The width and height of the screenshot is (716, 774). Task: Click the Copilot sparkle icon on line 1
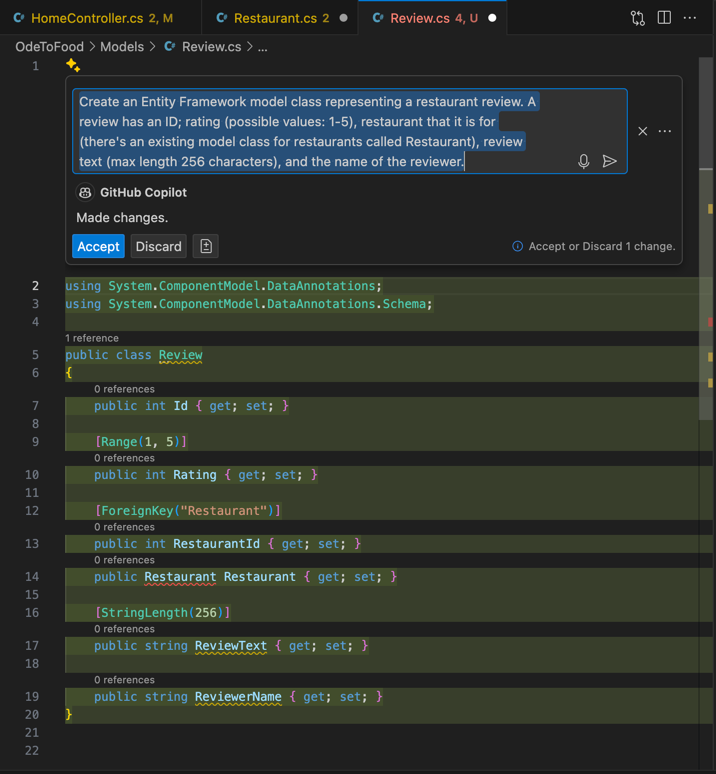tap(73, 66)
